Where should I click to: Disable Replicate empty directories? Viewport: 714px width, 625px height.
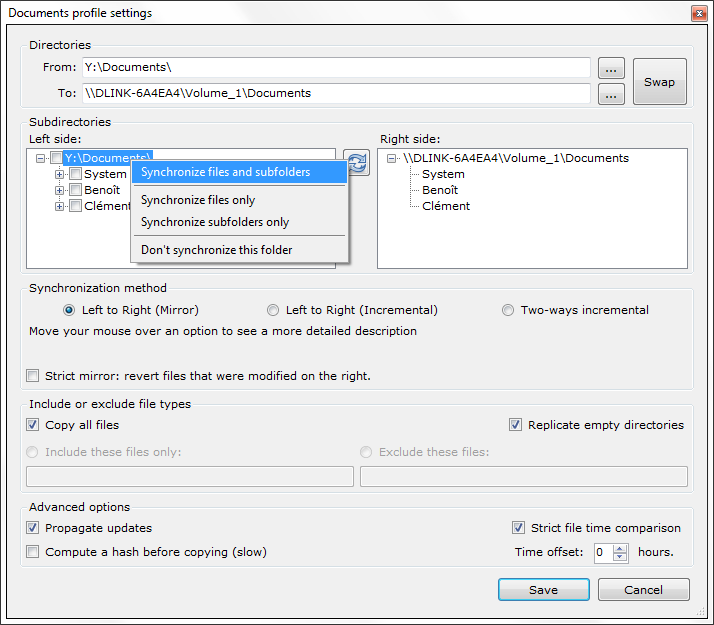pos(516,425)
